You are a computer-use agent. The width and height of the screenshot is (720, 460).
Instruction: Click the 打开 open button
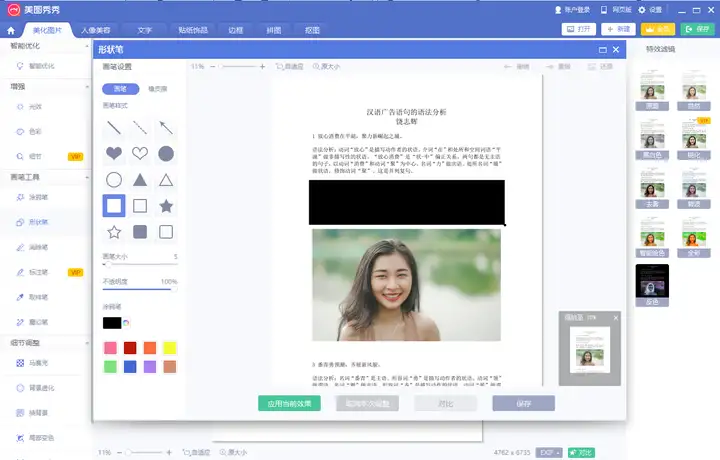coord(579,29)
